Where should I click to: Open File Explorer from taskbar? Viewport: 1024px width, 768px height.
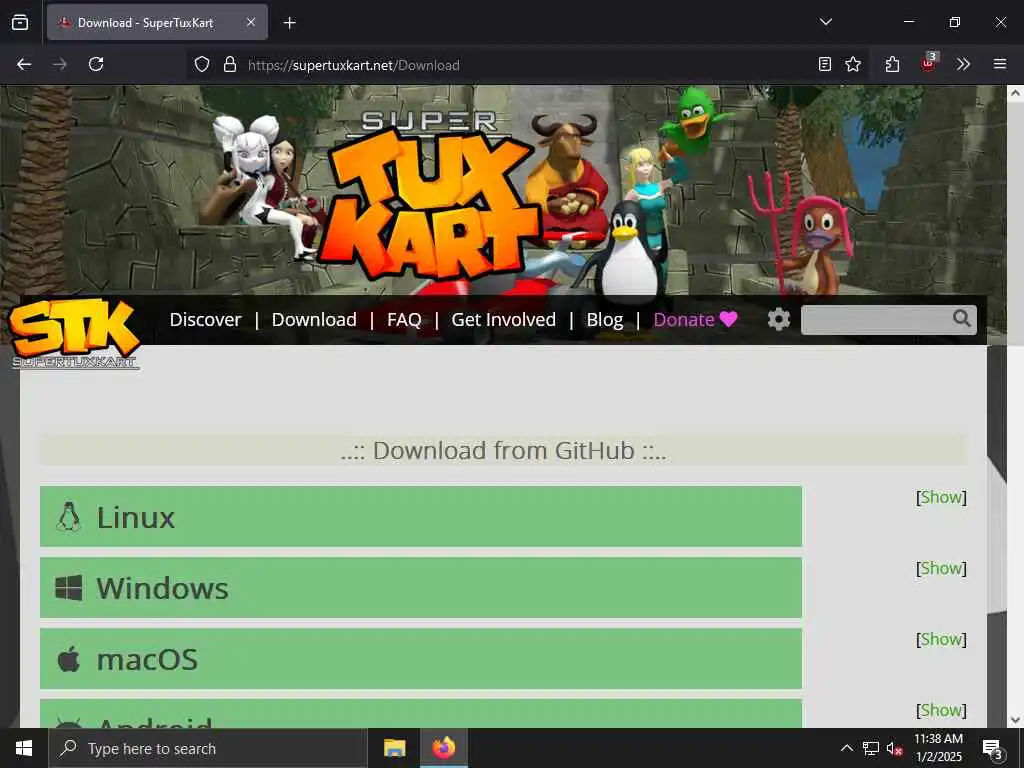pos(394,748)
